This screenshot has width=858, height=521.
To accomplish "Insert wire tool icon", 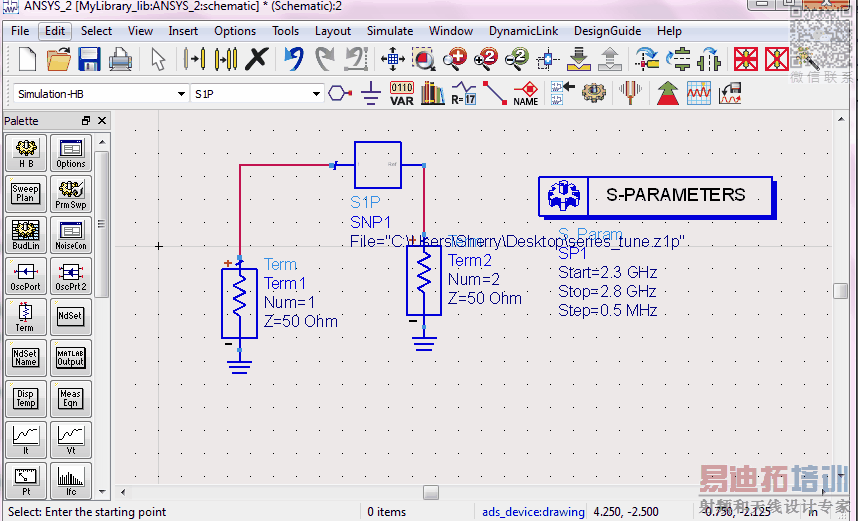I will (495, 94).
